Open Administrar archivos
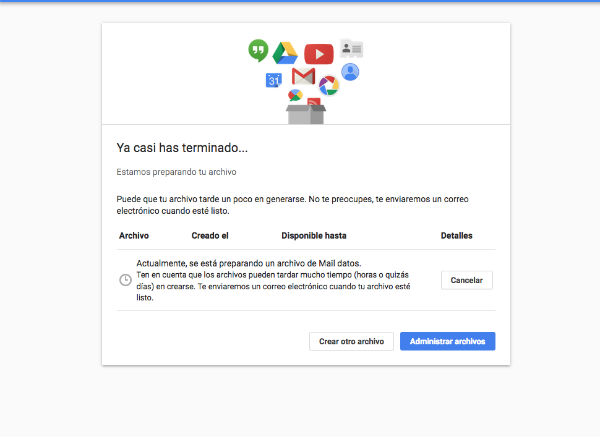The width and height of the screenshot is (600, 437). coord(447,341)
